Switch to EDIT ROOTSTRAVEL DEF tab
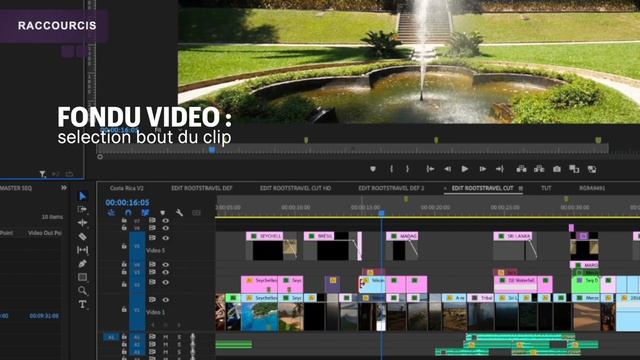The image size is (640, 360). tap(202, 188)
